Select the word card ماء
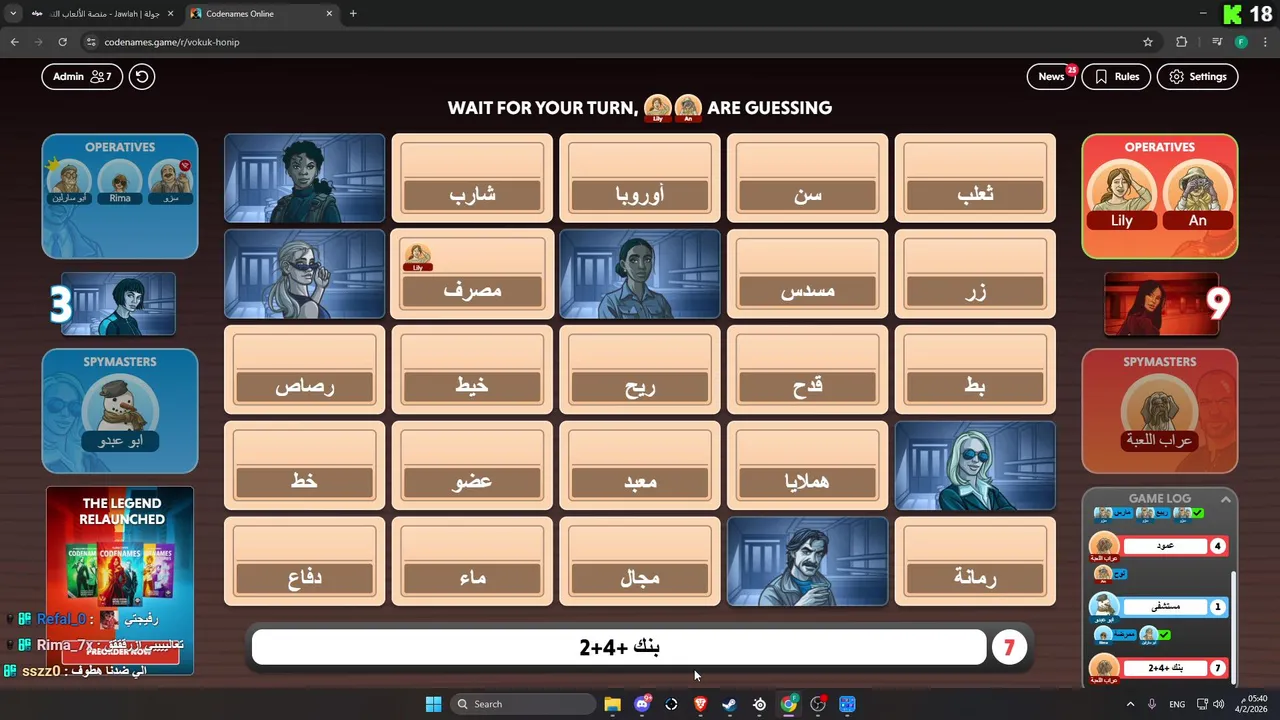Viewport: 1280px width, 720px height. [472, 562]
